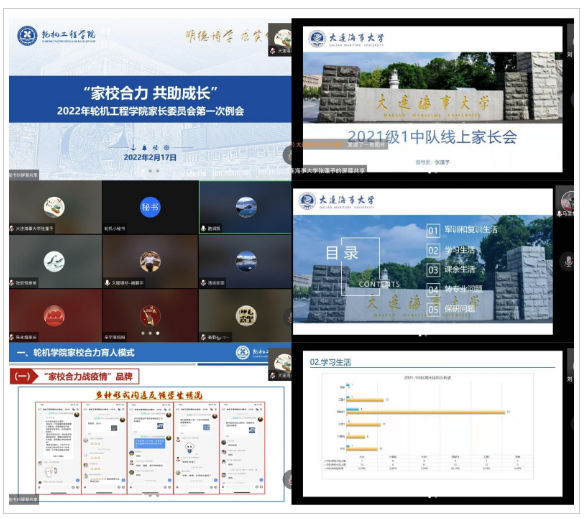Click the 04 转专业问题 contents entry
Image resolution: width=584 pixels, height=518 pixels.
(x=455, y=289)
